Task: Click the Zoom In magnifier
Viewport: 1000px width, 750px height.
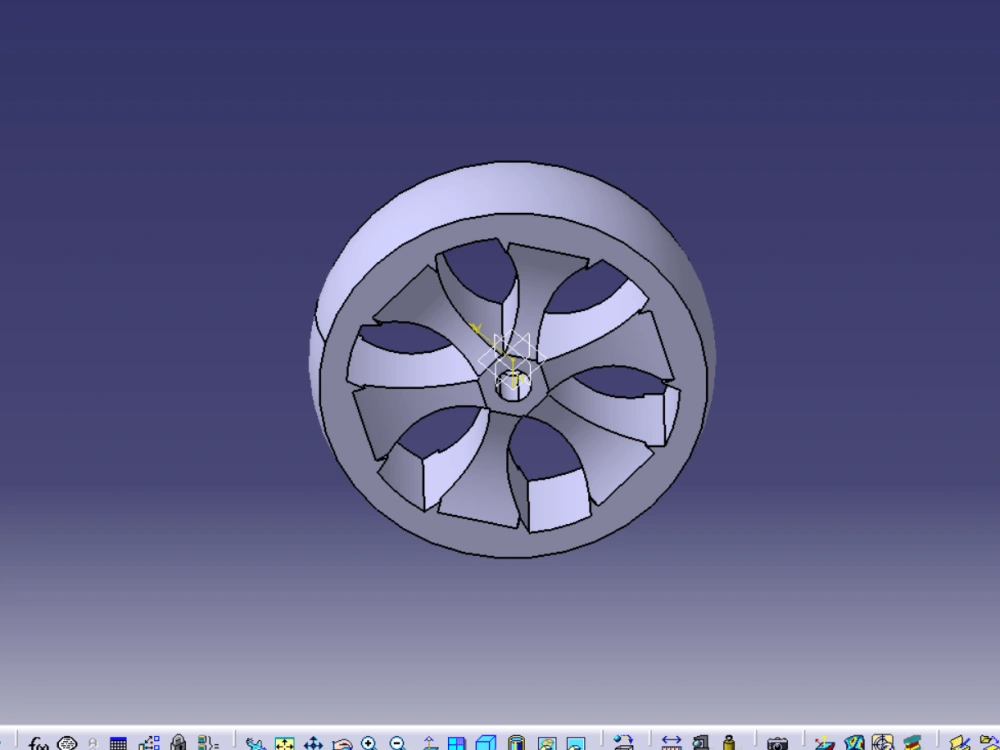Action: 369,744
